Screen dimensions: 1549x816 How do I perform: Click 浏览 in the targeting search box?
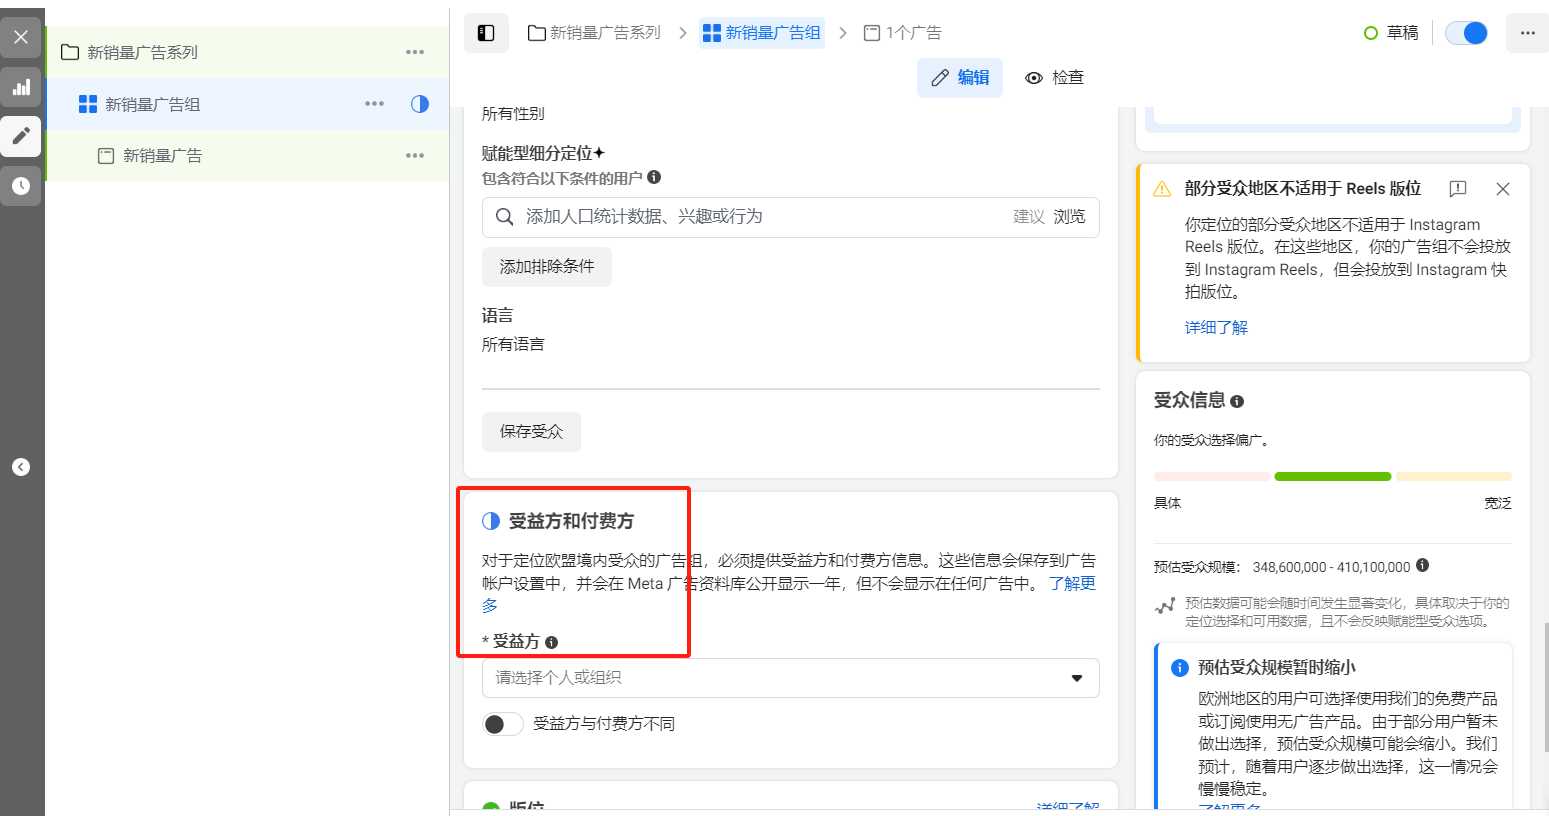coord(1069,216)
